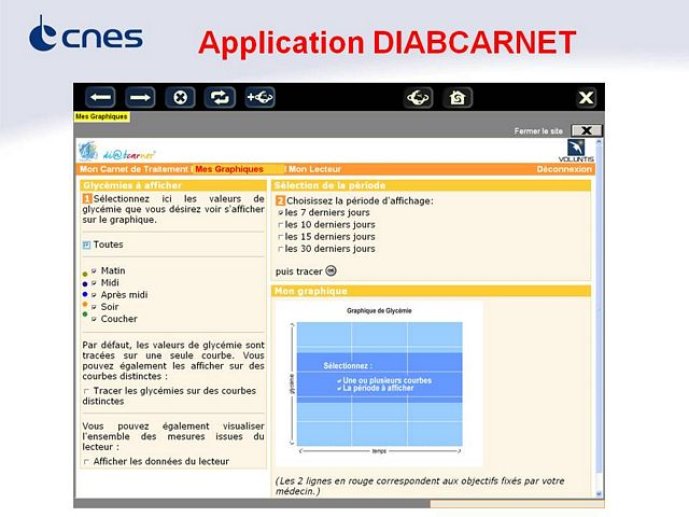Screen dimensions: 689x517
Task: Toggle the Midi checkbox
Action: (x=94, y=283)
